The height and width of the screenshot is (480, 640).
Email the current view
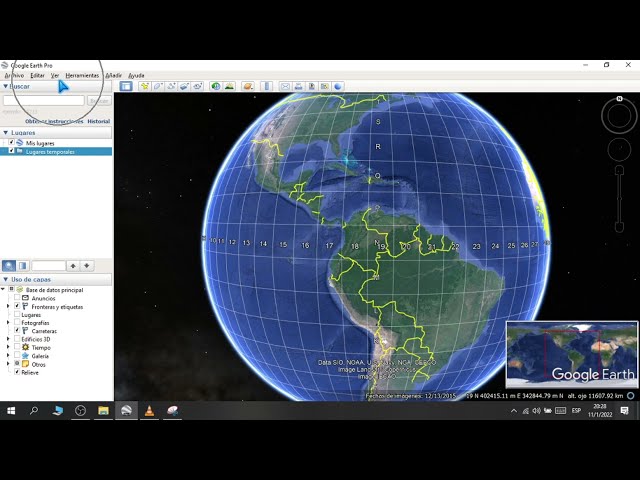285,86
